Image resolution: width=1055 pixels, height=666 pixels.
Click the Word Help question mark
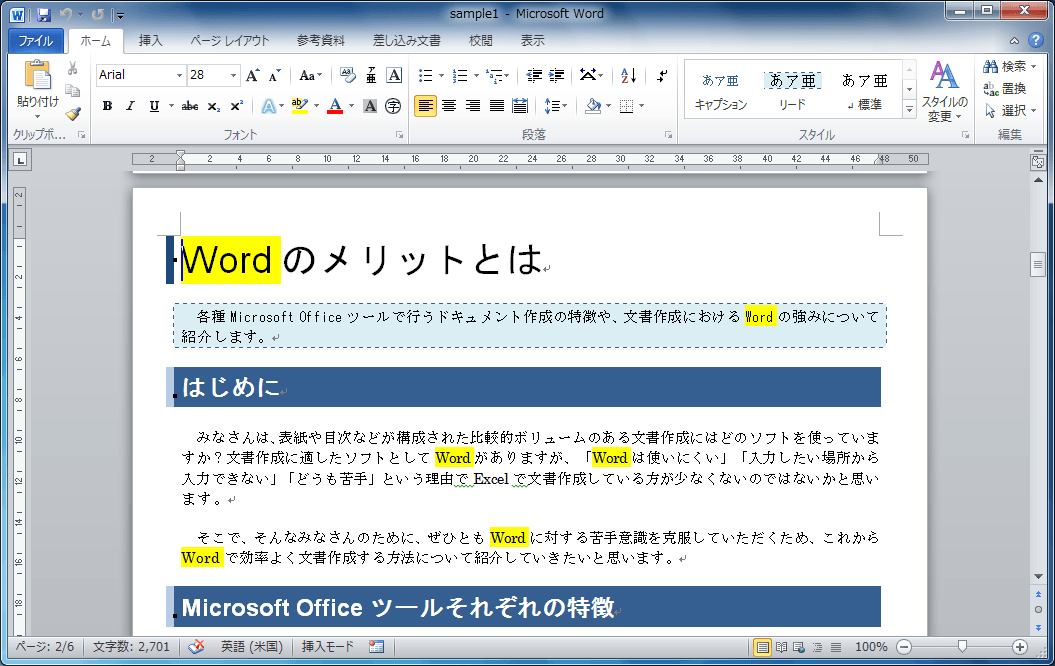(x=1035, y=40)
